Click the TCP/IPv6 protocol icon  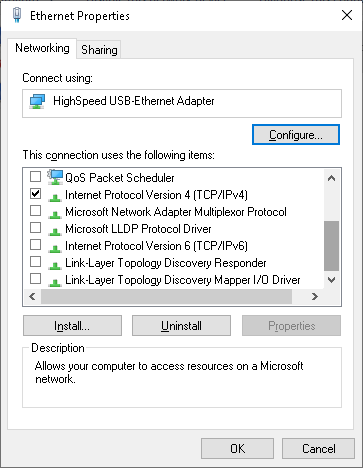55,249
